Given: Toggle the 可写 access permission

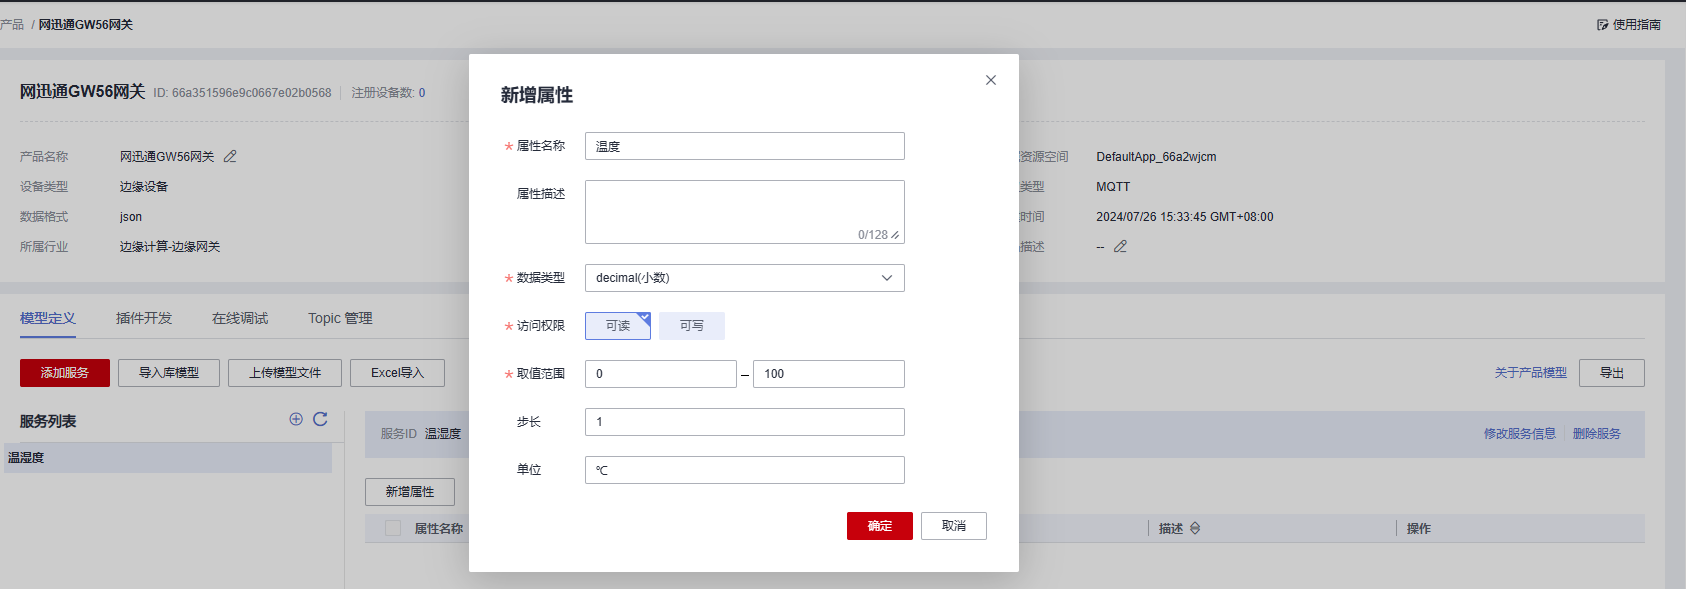Looking at the screenshot, I should click(691, 326).
